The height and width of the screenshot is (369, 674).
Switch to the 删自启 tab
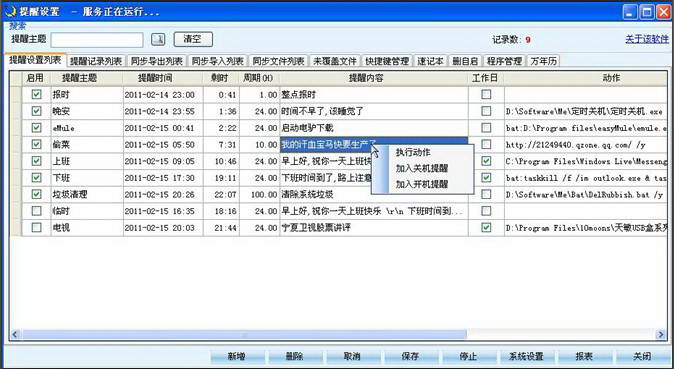(466, 61)
